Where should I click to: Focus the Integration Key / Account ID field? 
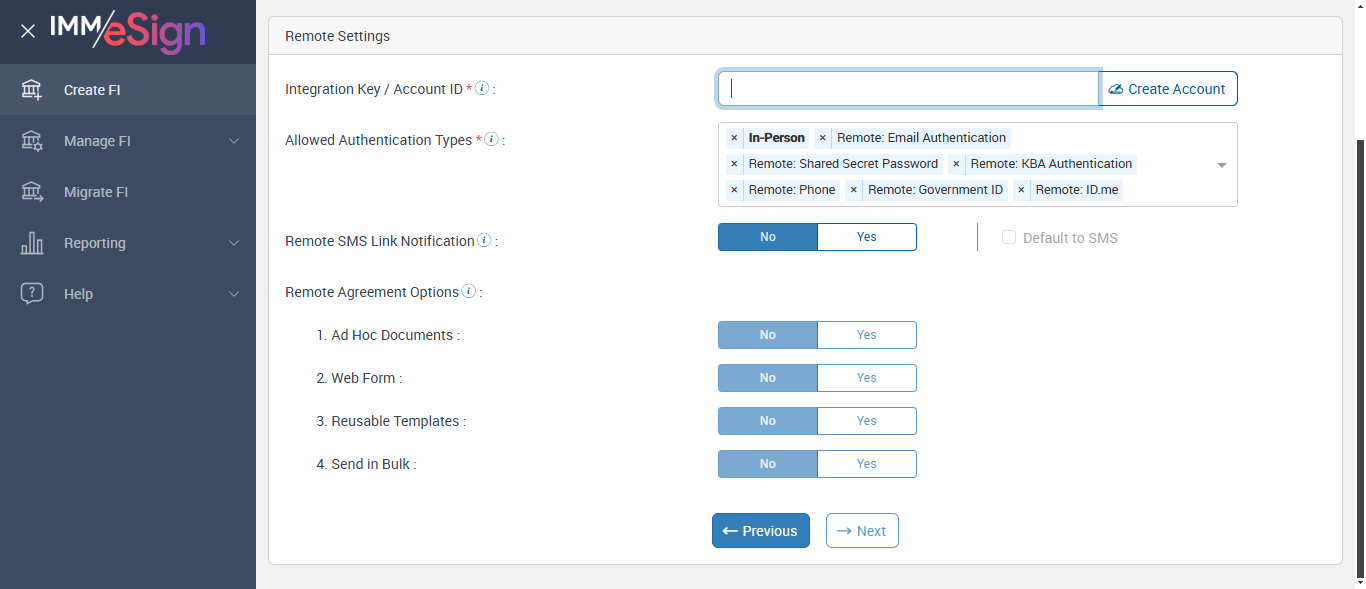(x=908, y=89)
